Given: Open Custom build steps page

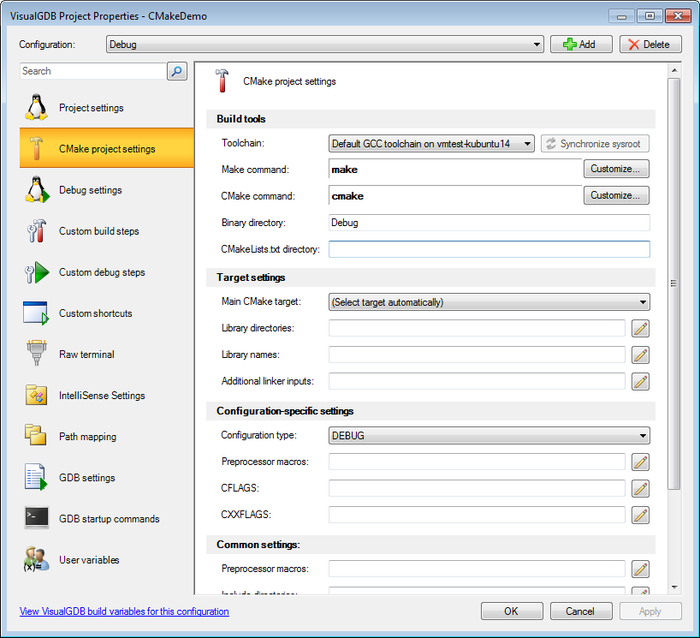Looking at the screenshot, I should 107,231.
